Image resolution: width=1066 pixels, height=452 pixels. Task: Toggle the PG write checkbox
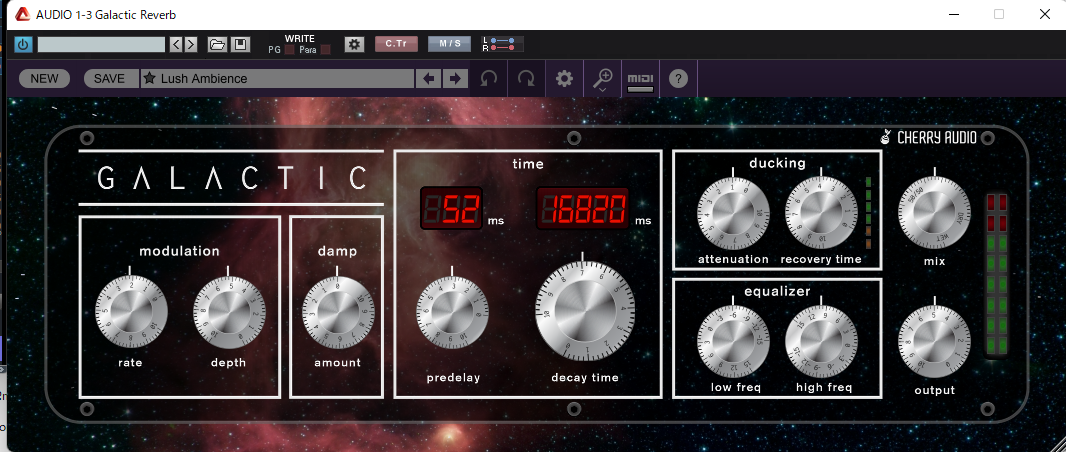pyautogui.click(x=290, y=50)
